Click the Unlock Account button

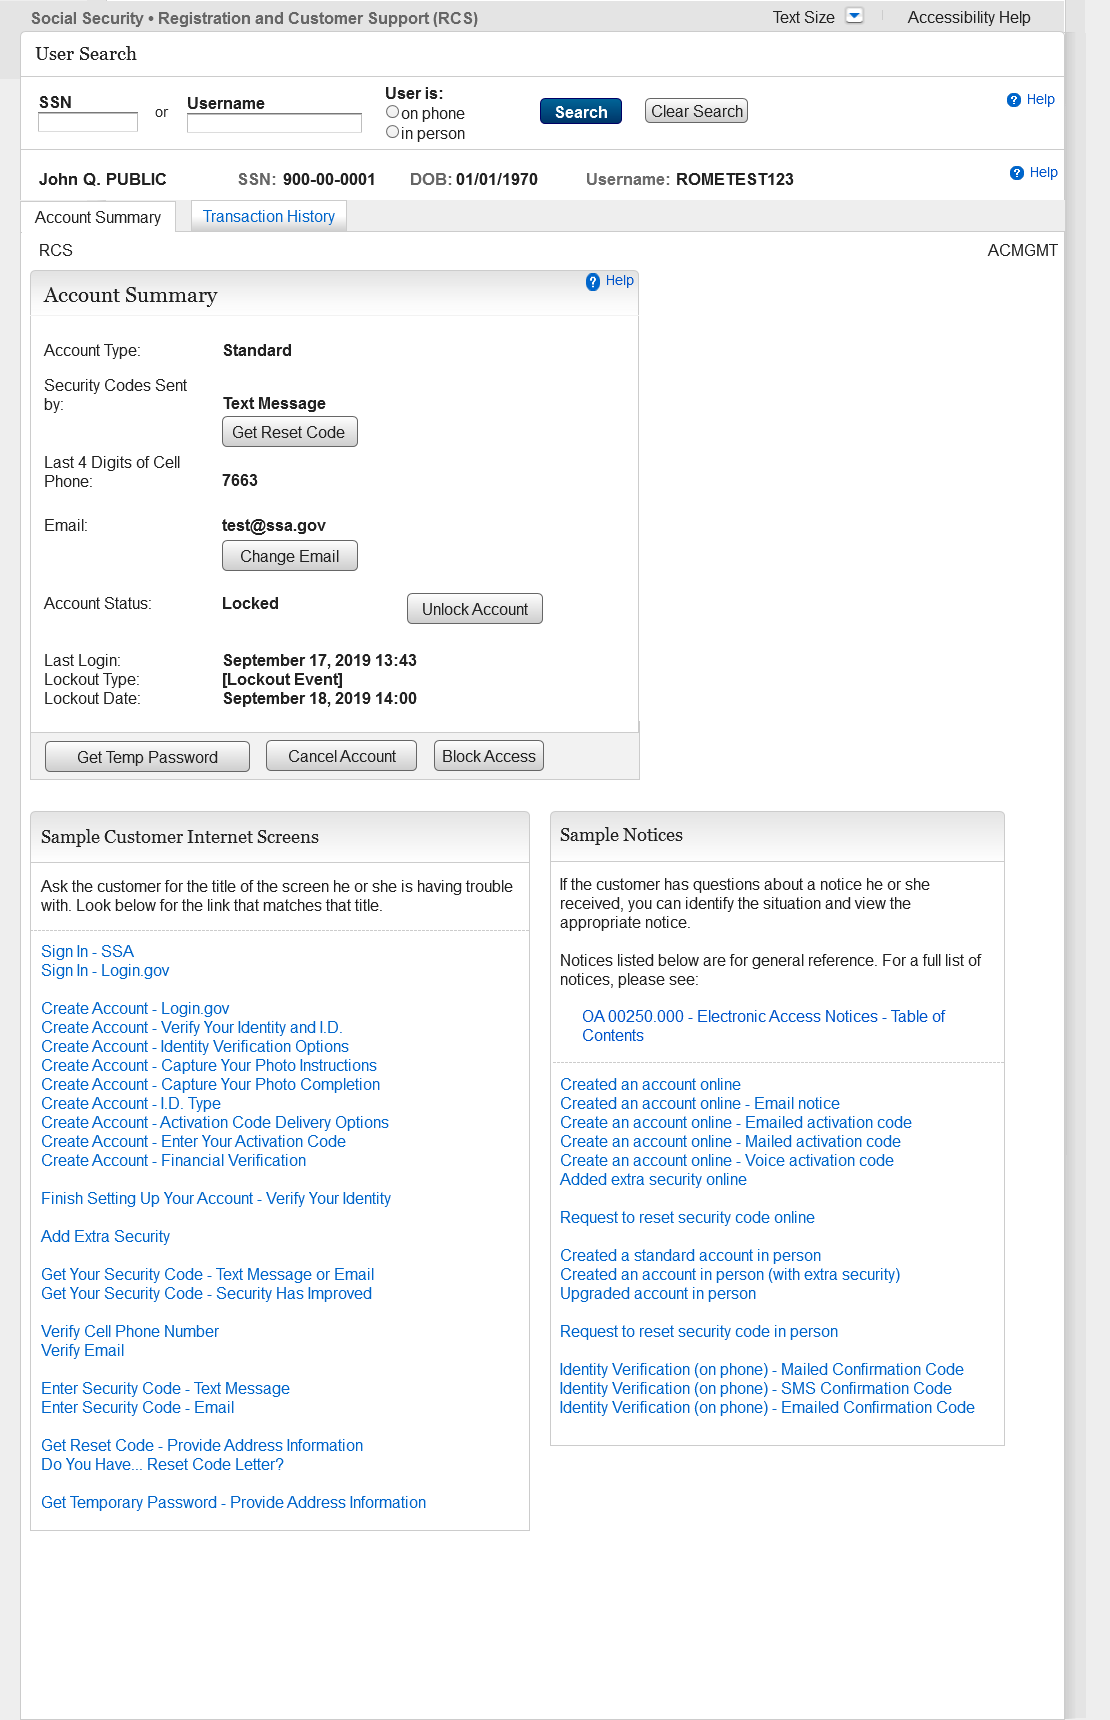click(475, 609)
